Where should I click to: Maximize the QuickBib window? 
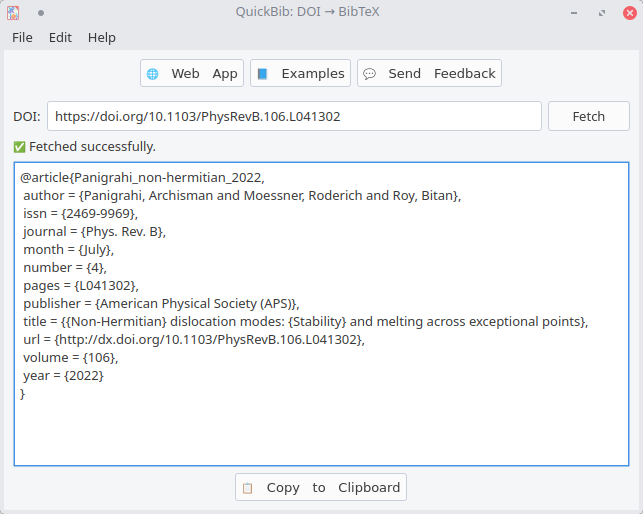[602, 13]
